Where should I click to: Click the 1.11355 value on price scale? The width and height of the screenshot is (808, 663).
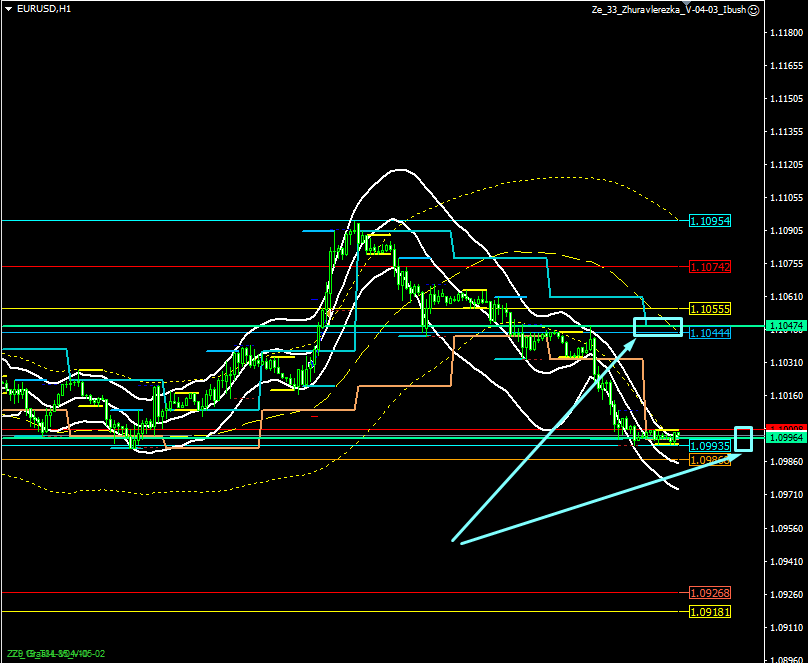pos(787,132)
